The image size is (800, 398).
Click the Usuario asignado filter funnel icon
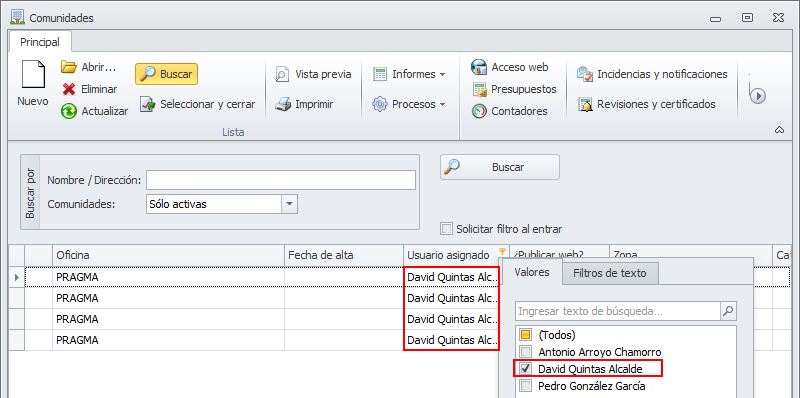[503, 251]
